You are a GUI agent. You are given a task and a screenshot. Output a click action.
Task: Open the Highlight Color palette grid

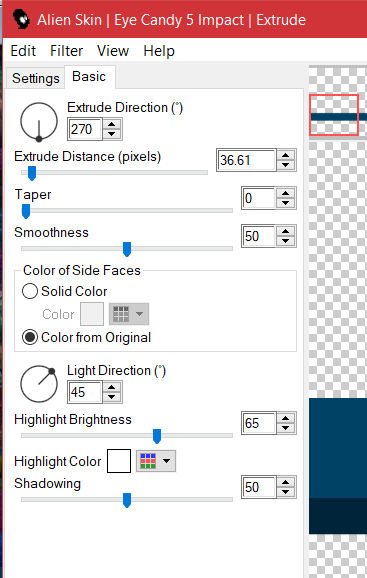tap(156, 461)
